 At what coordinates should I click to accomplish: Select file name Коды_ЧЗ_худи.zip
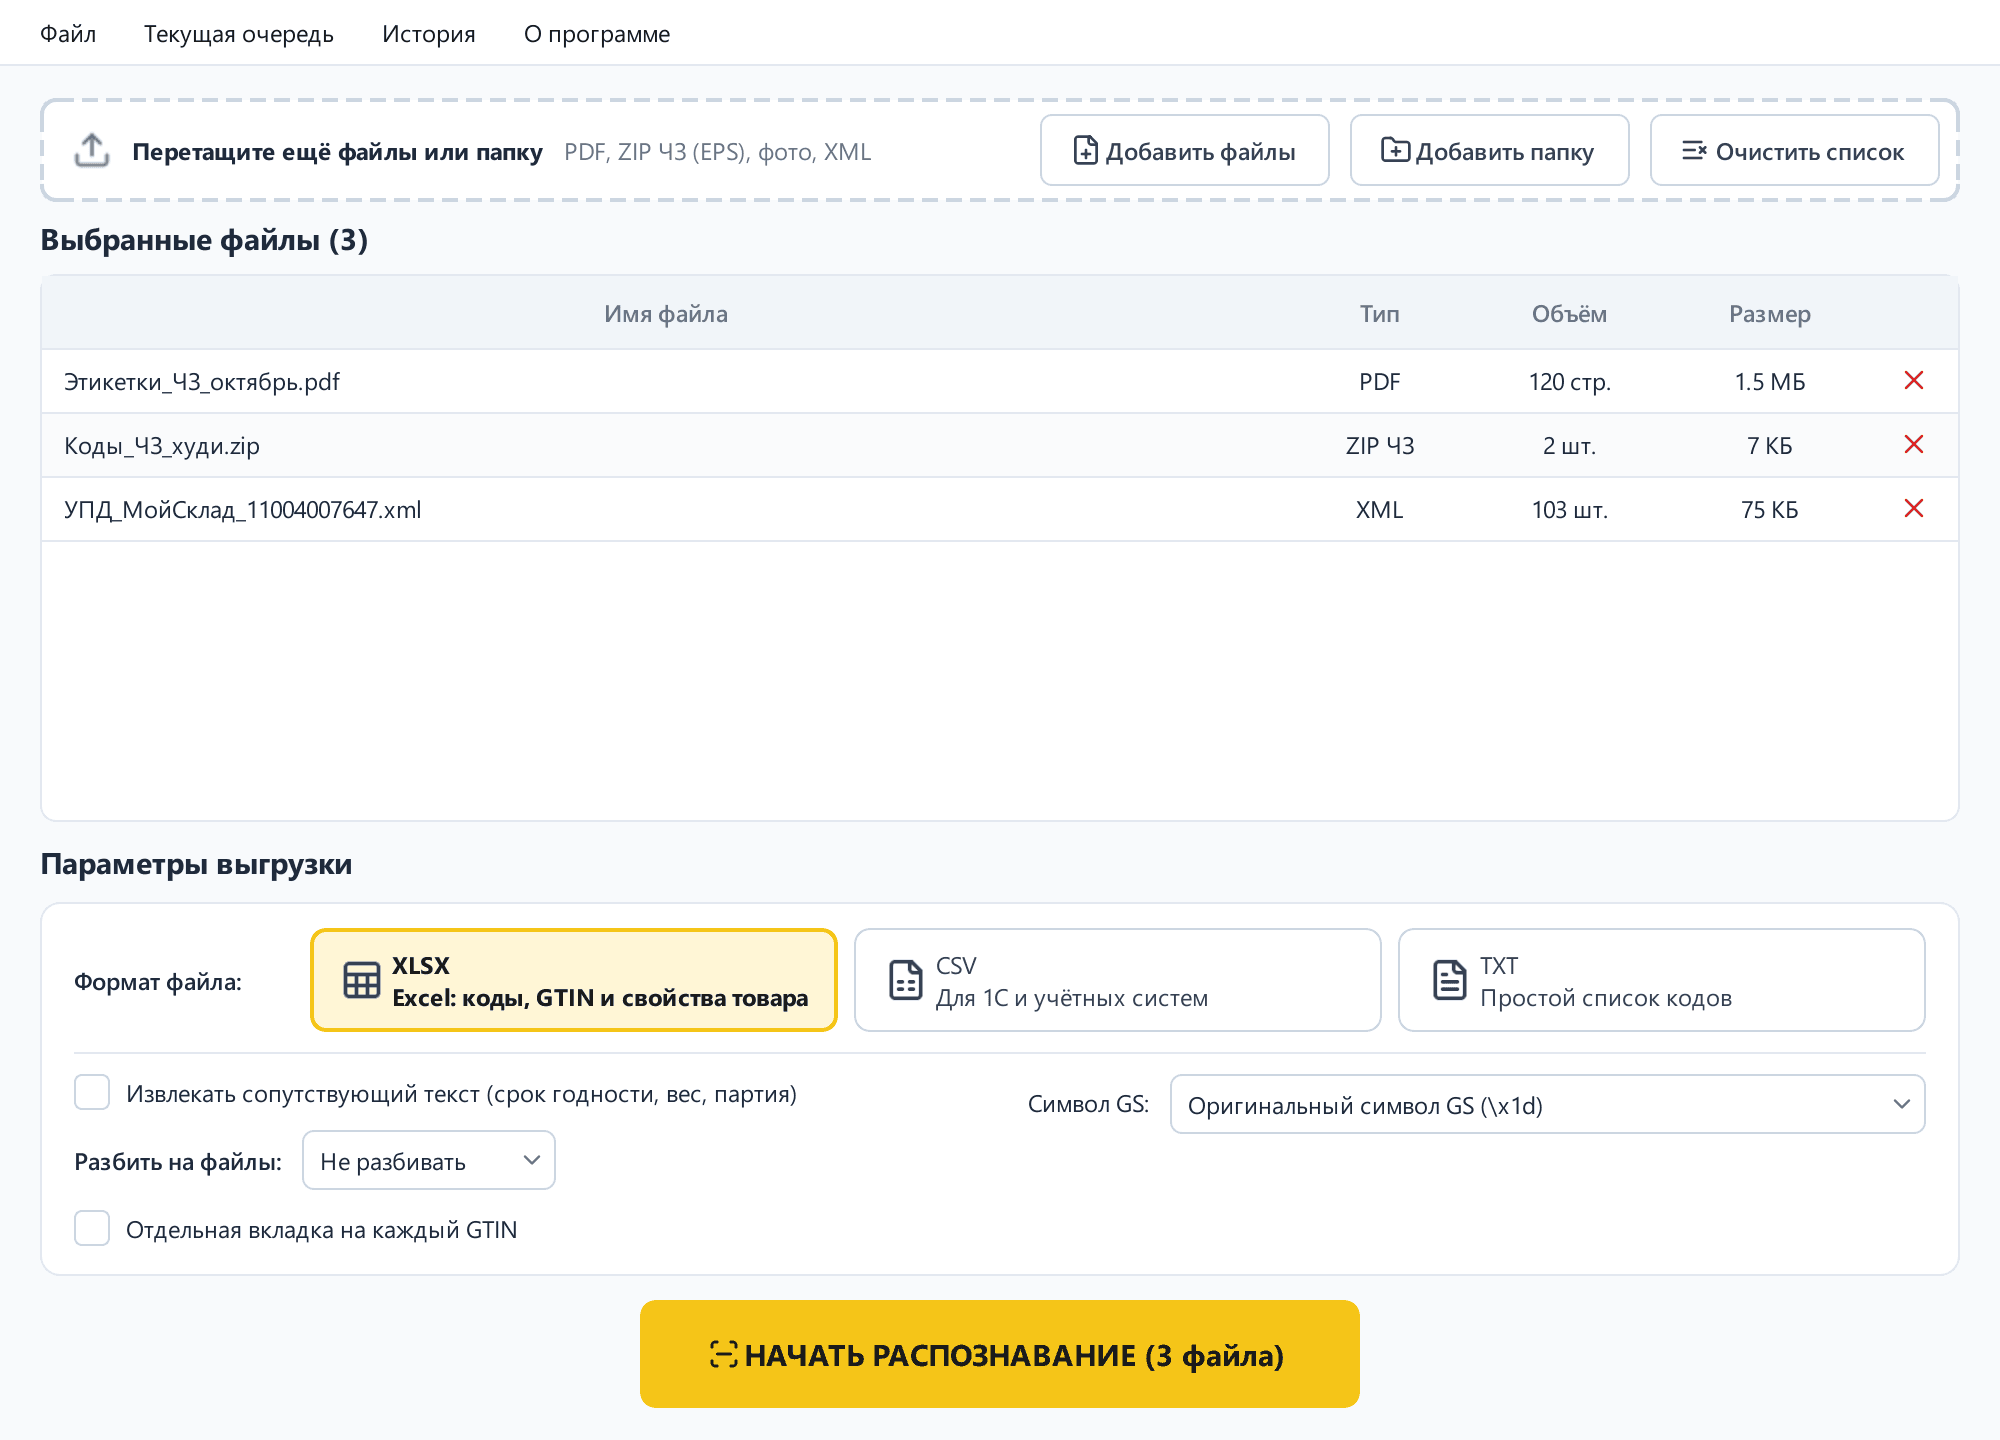[162, 446]
